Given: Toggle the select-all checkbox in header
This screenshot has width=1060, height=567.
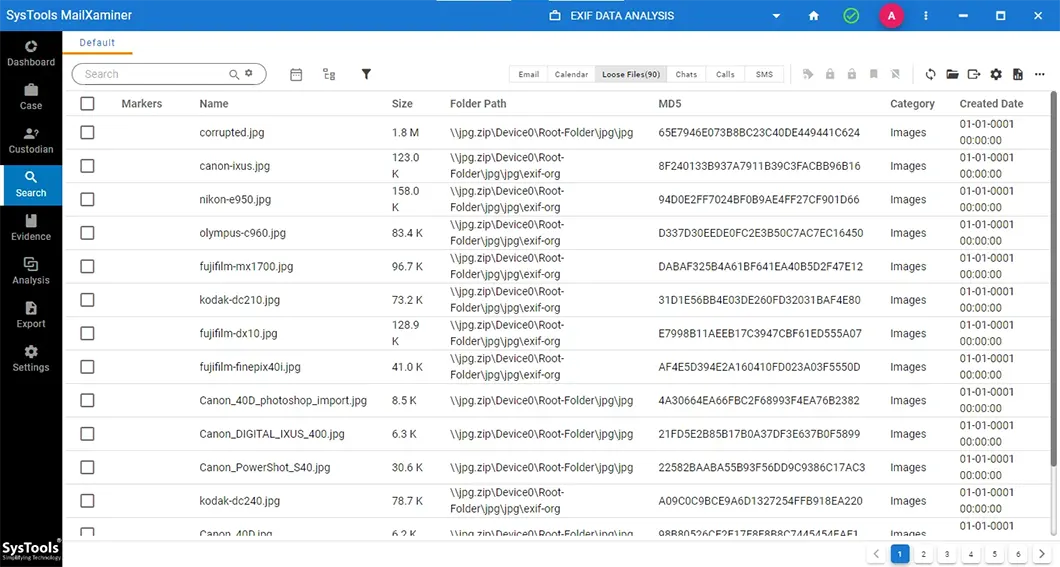Looking at the screenshot, I should coord(87,103).
